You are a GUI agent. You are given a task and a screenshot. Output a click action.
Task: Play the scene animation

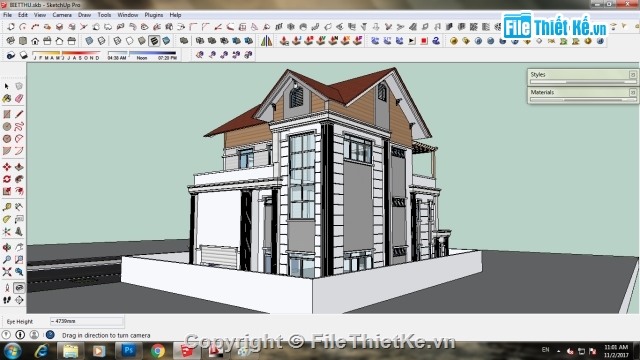(x=412, y=41)
